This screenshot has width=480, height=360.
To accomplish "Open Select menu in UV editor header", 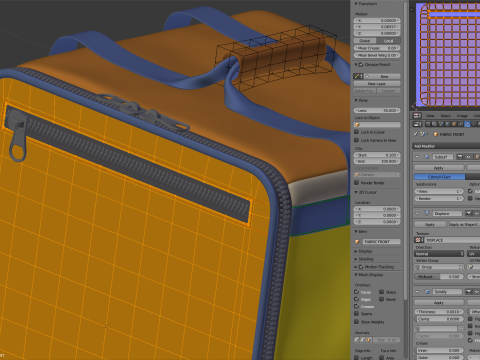I will pyautogui.click(x=446, y=116).
